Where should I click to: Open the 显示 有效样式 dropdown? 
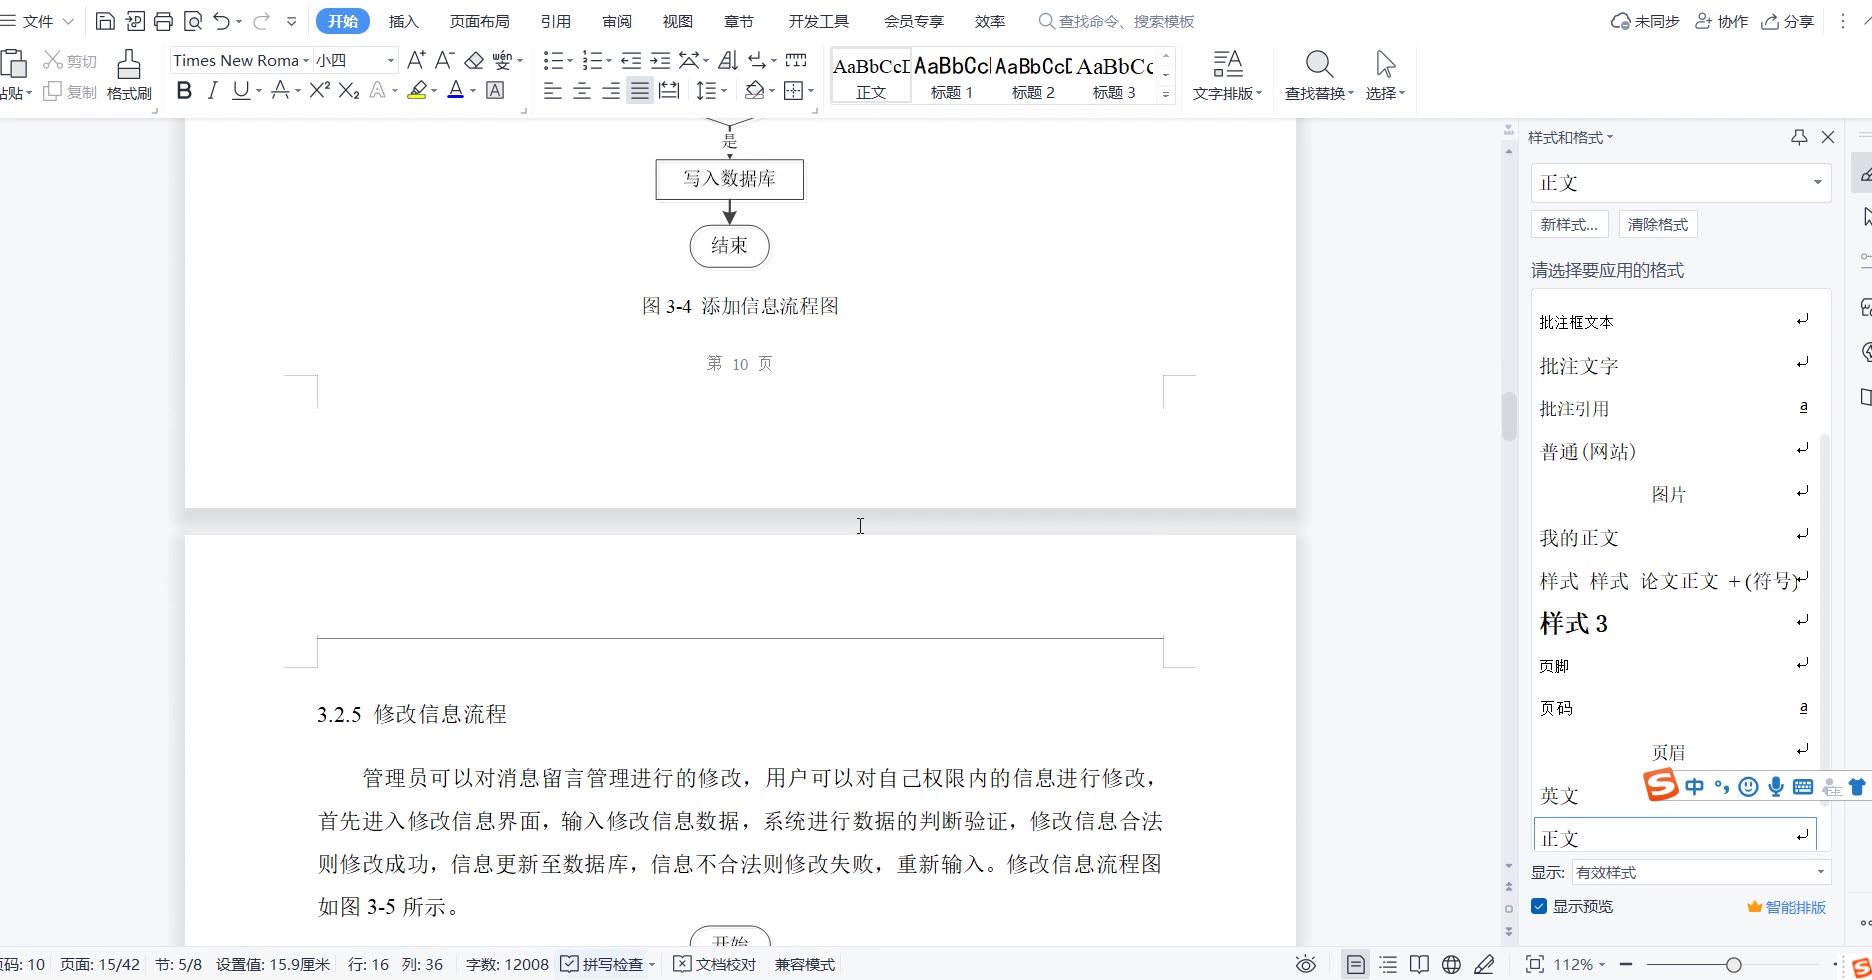pyautogui.click(x=1820, y=872)
